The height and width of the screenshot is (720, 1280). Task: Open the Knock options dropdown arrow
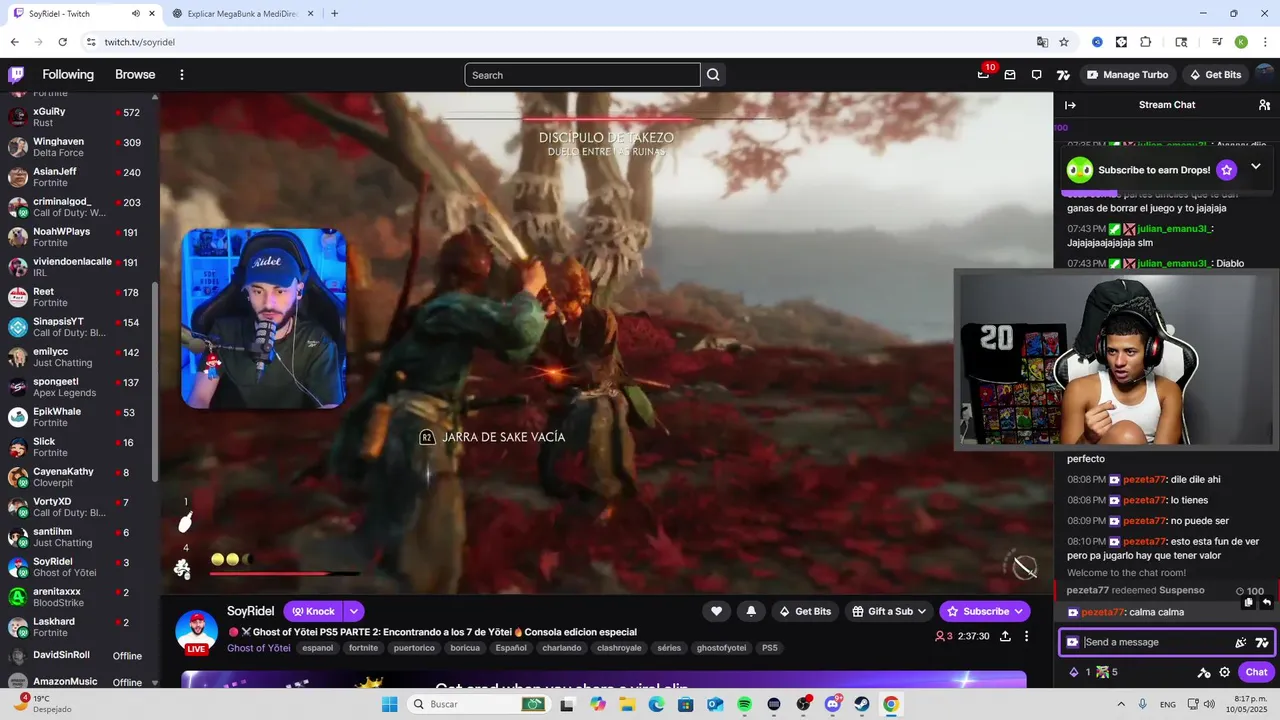pyautogui.click(x=354, y=611)
